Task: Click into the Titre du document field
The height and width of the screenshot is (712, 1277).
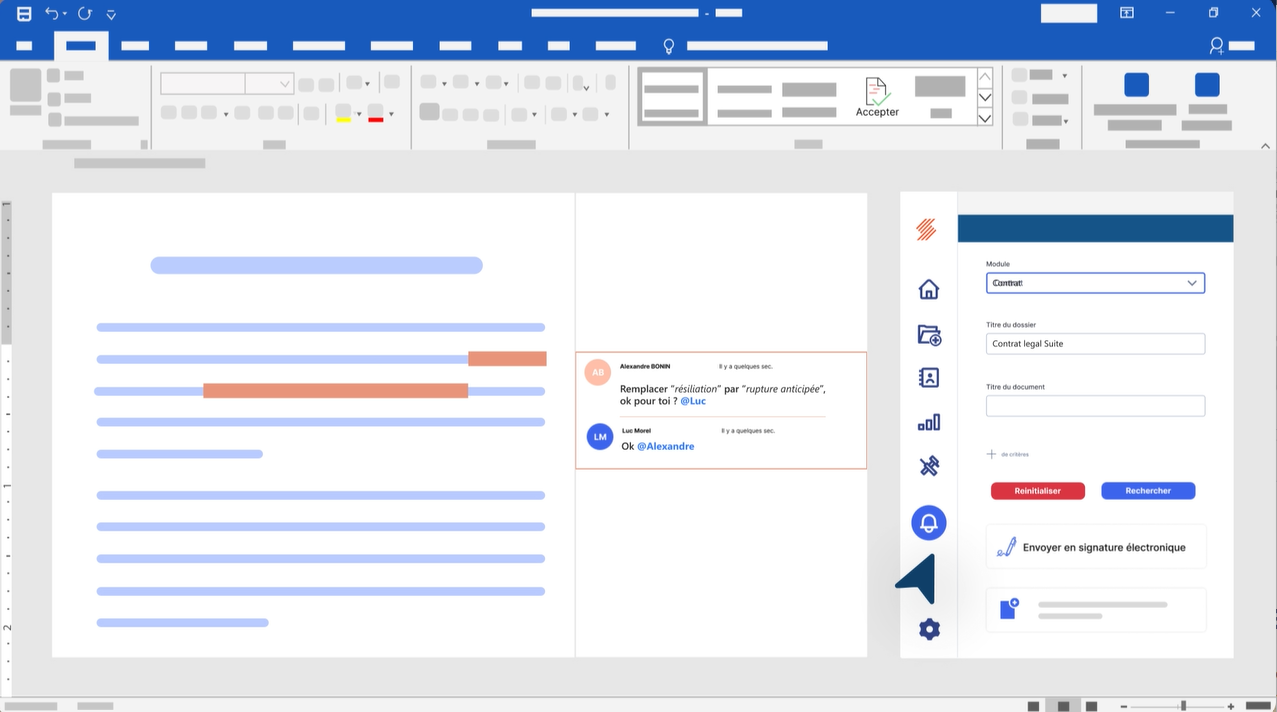Action: point(1095,406)
